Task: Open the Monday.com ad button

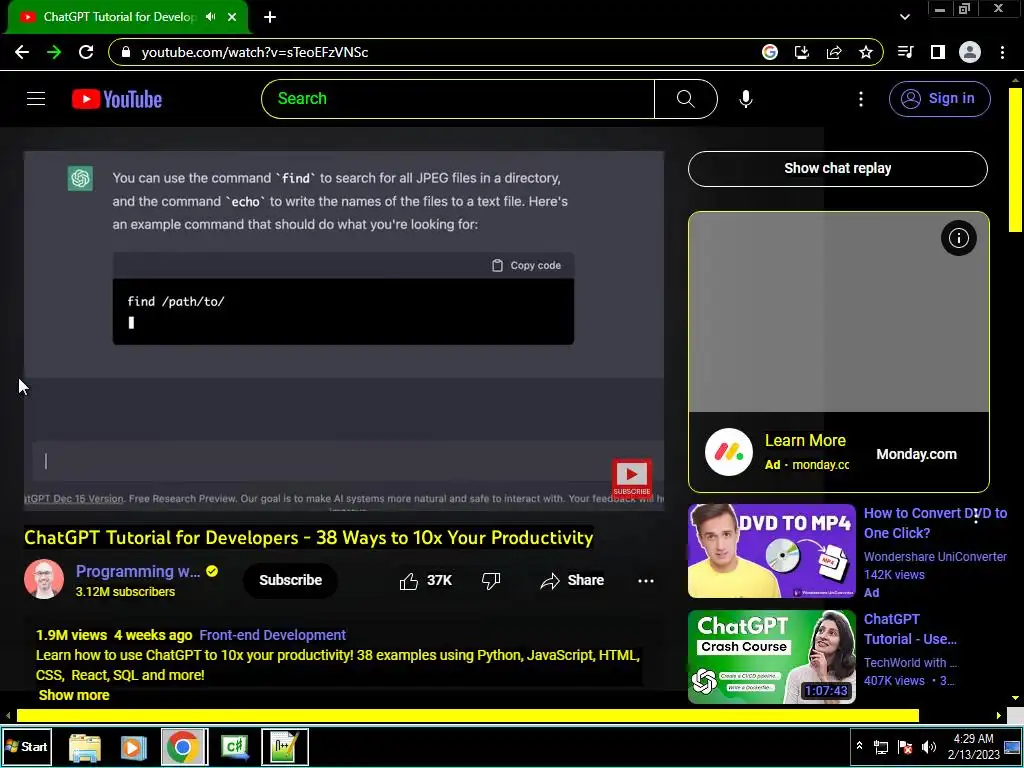Action: (916, 454)
